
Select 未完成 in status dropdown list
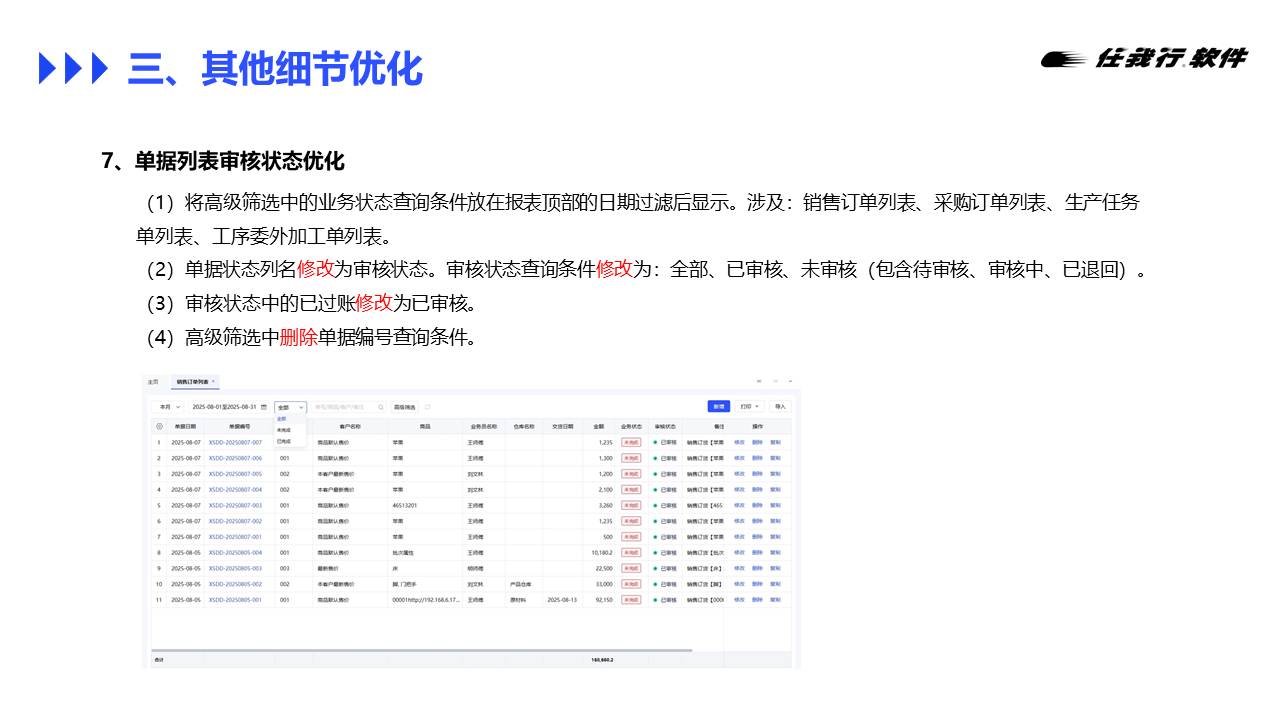pyautogui.click(x=283, y=430)
